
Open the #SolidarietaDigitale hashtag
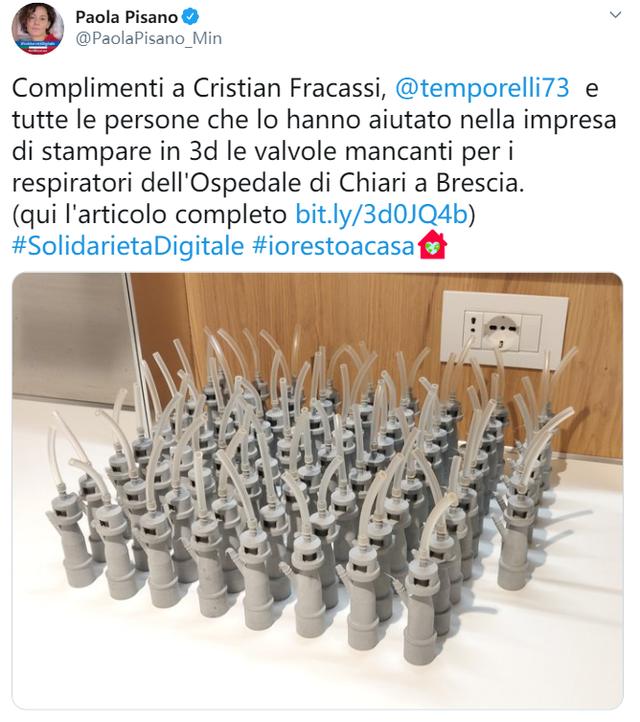click(x=128, y=246)
